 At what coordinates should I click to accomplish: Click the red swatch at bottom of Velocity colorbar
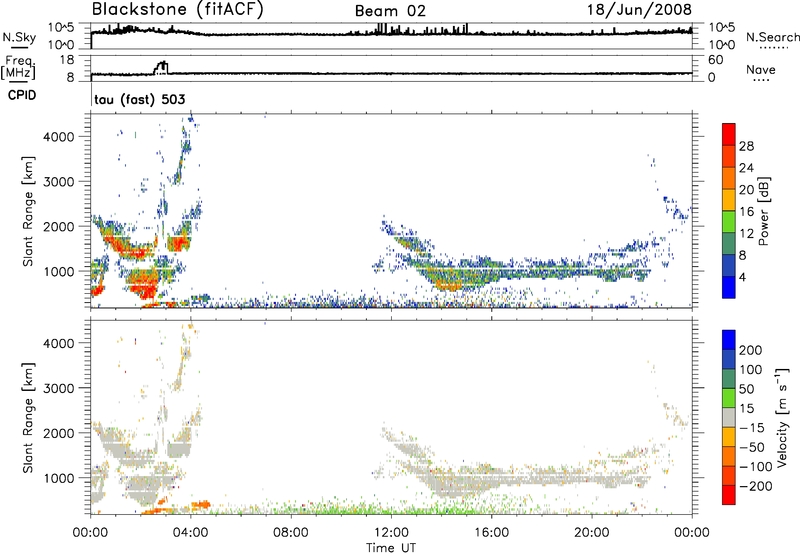click(x=729, y=495)
